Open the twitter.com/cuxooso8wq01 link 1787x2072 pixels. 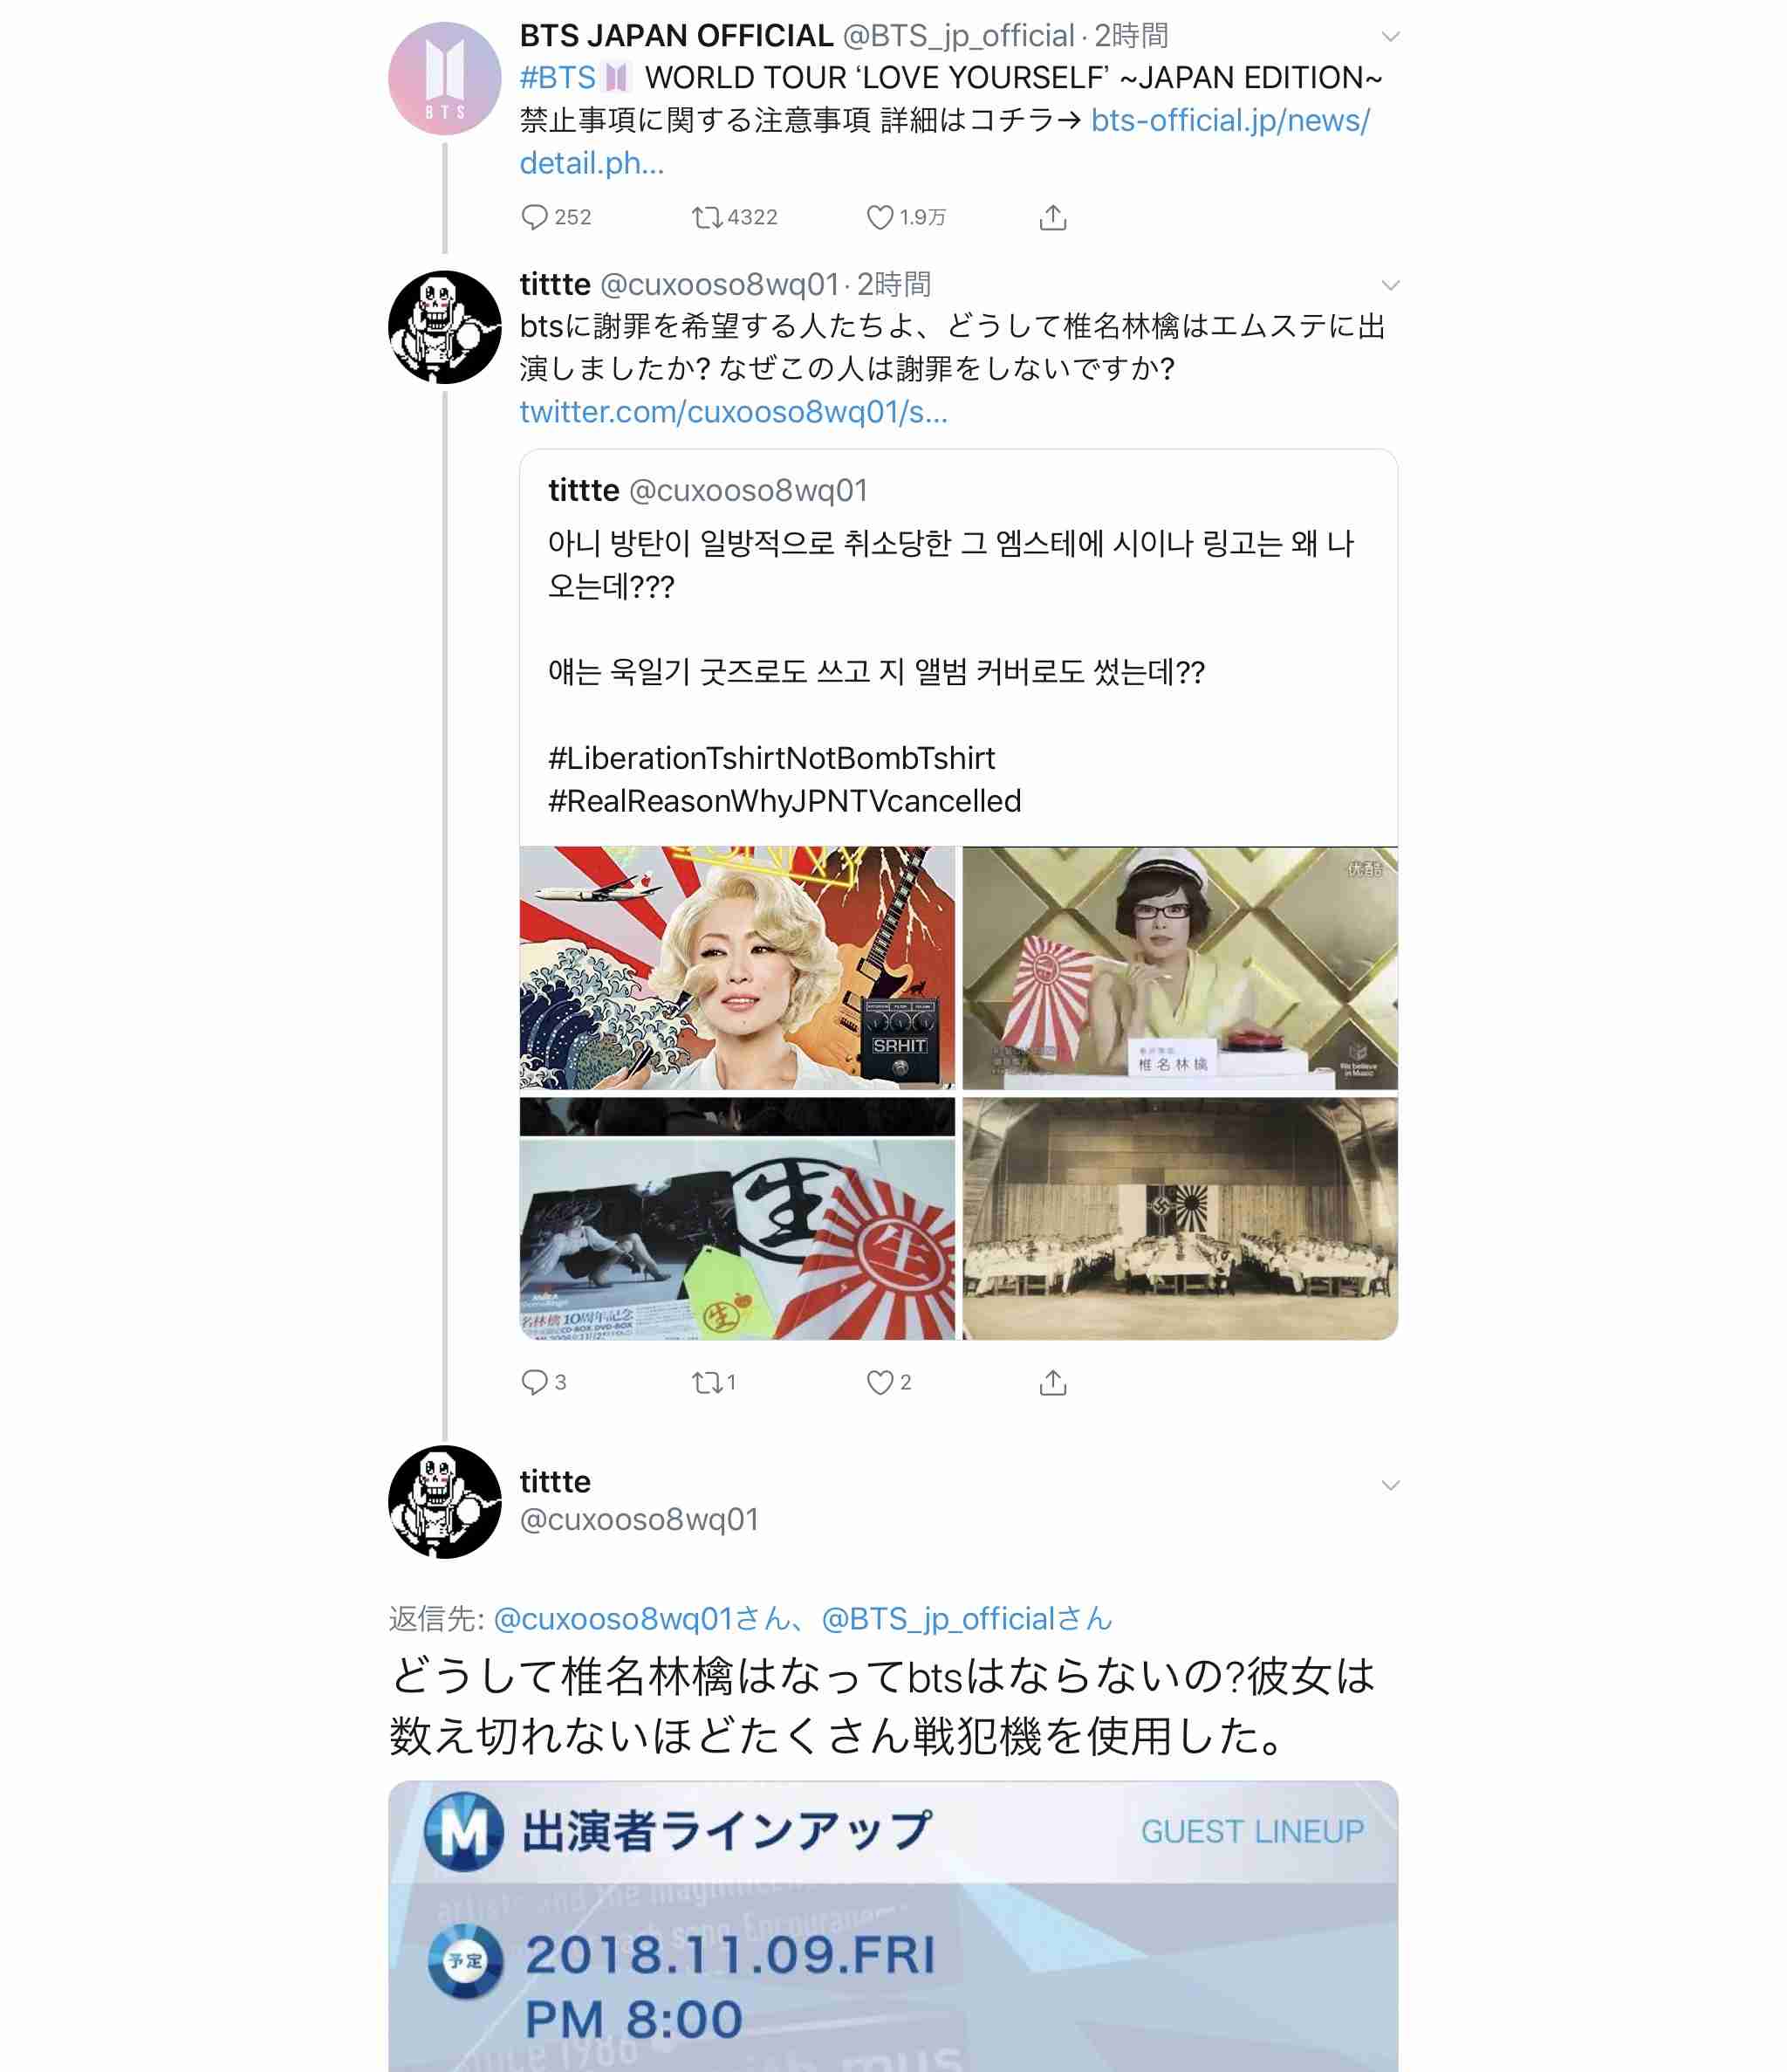point(733,411)
